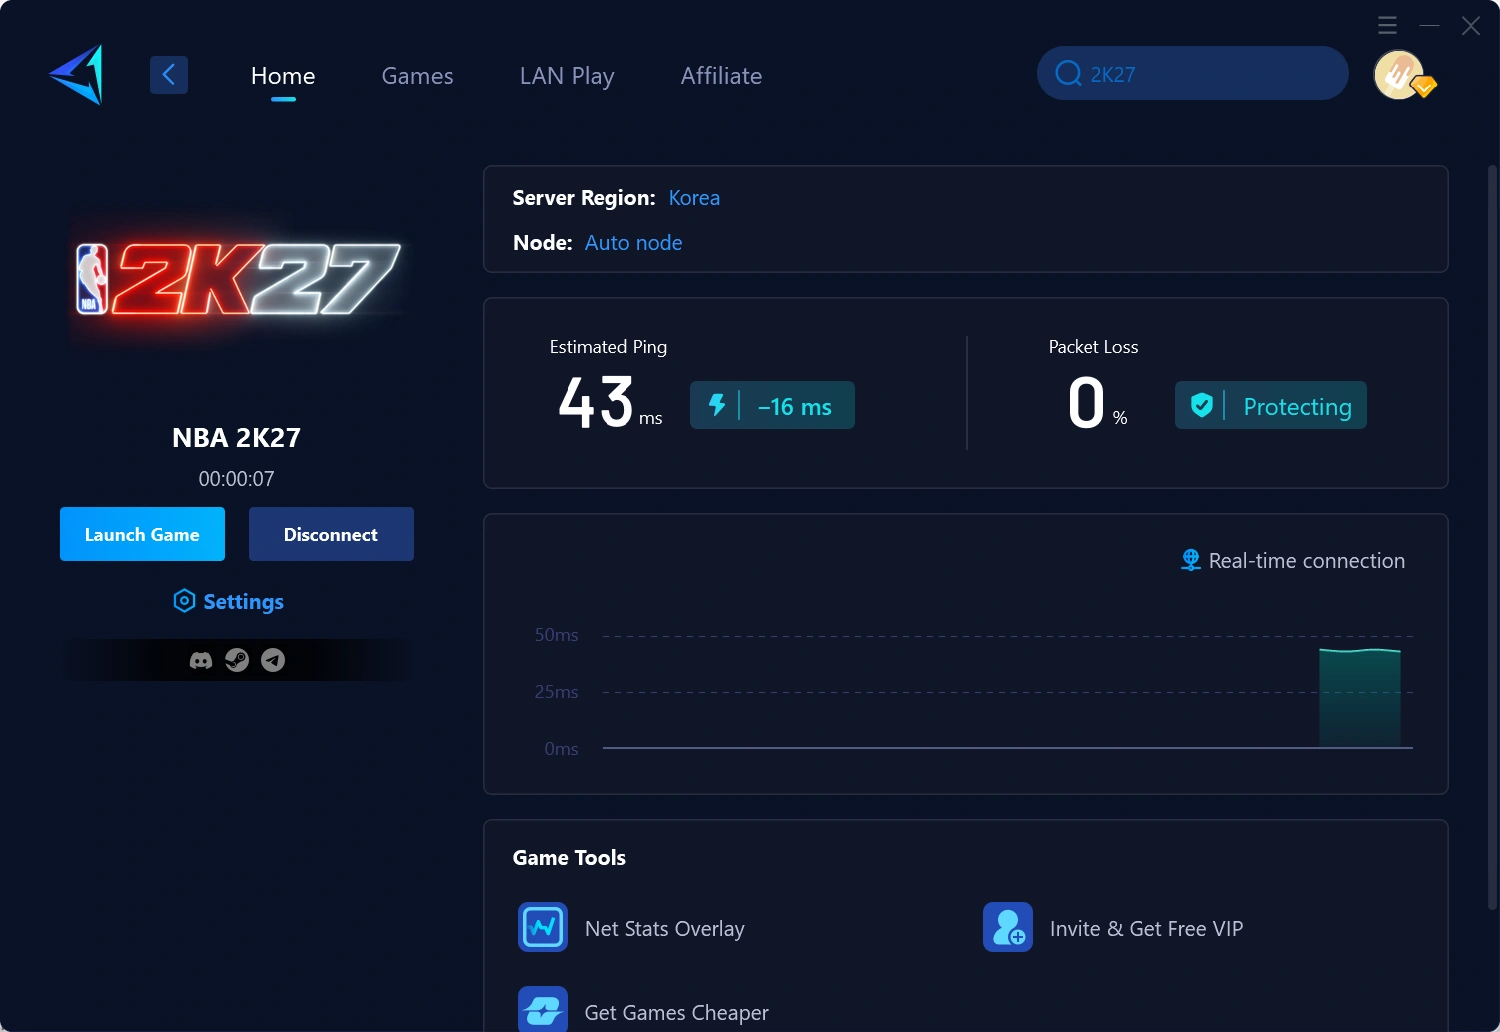
Task: Change server region Korea
Action: [x=694, y=198]
